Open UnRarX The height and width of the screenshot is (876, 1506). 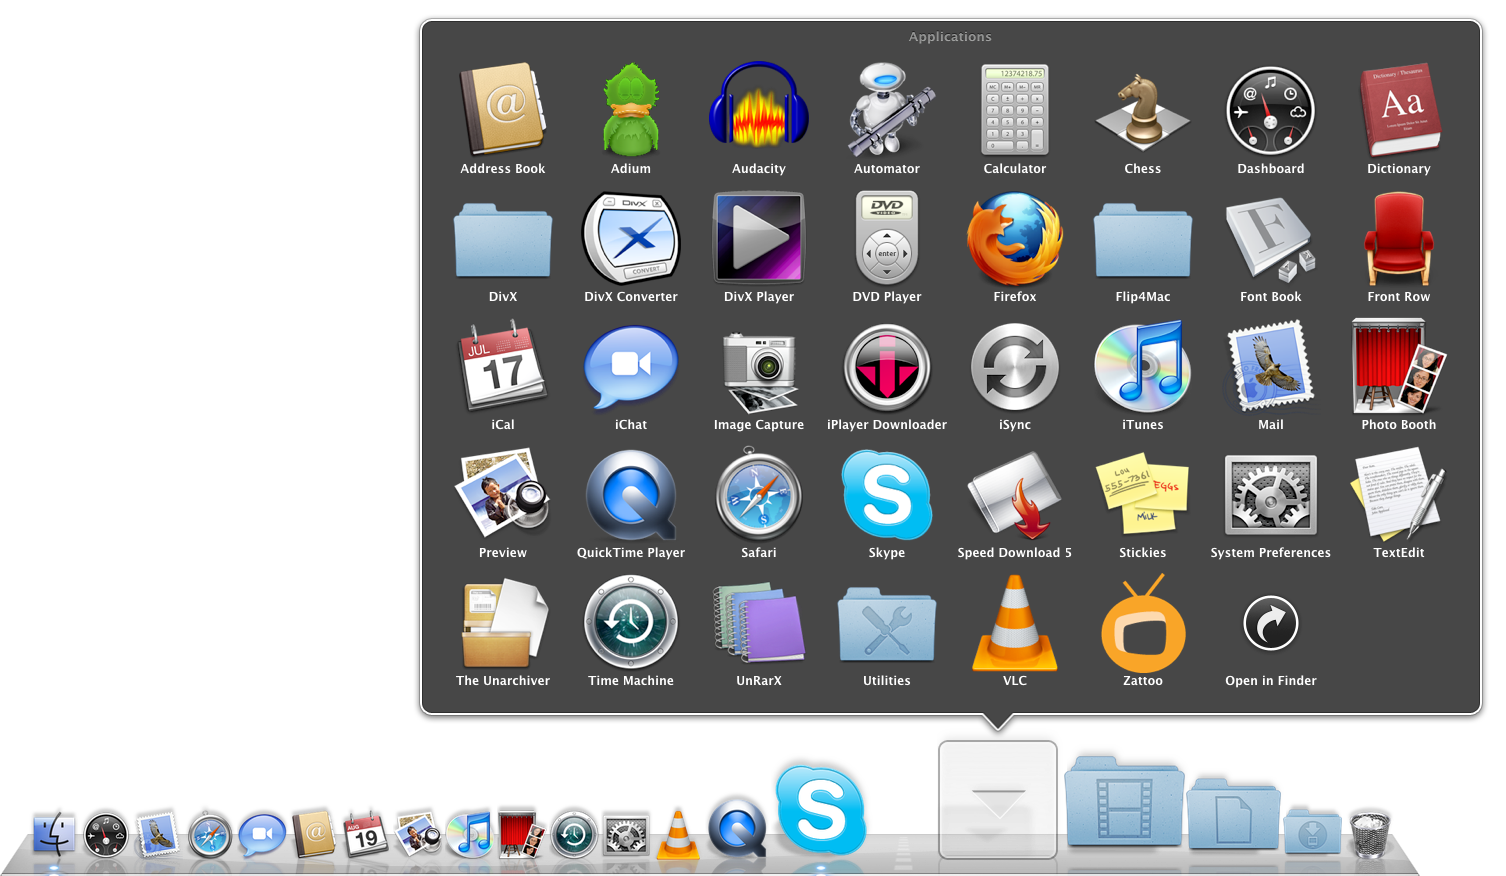759,622
